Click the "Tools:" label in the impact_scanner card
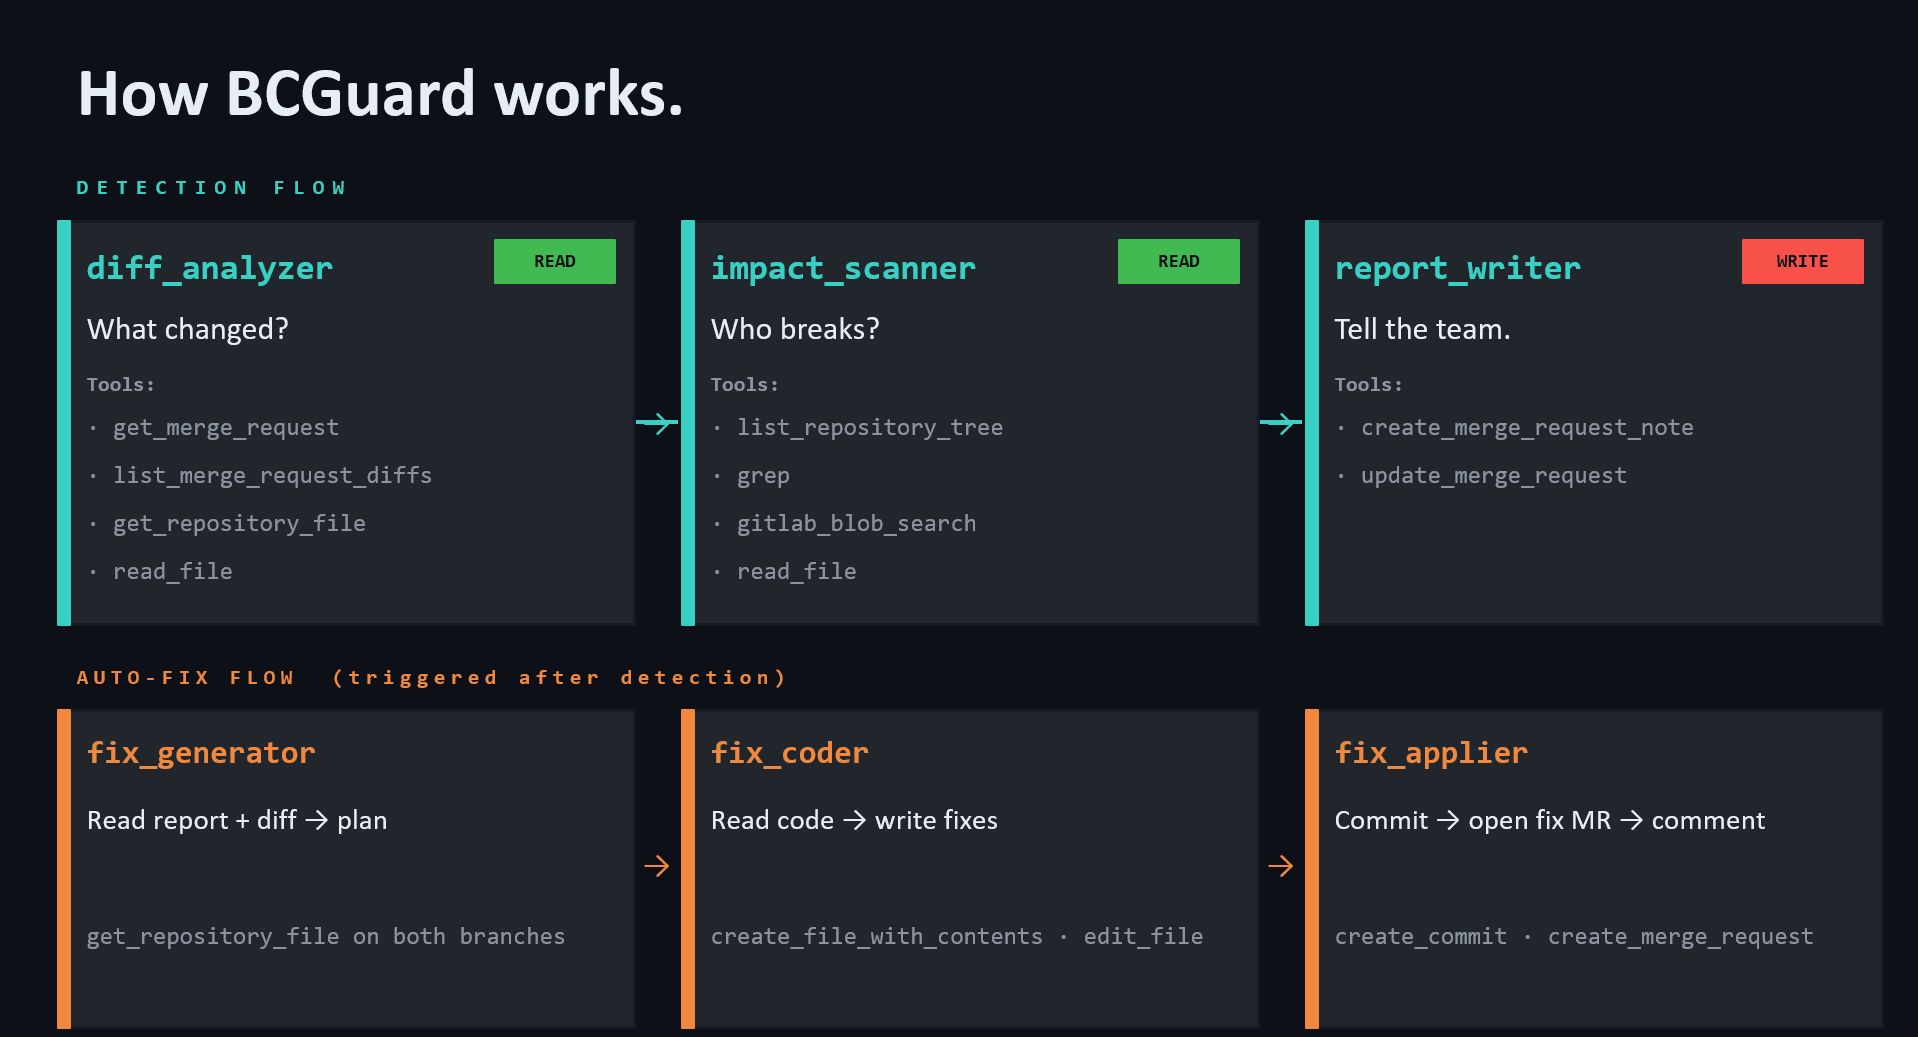 [745, 385]
